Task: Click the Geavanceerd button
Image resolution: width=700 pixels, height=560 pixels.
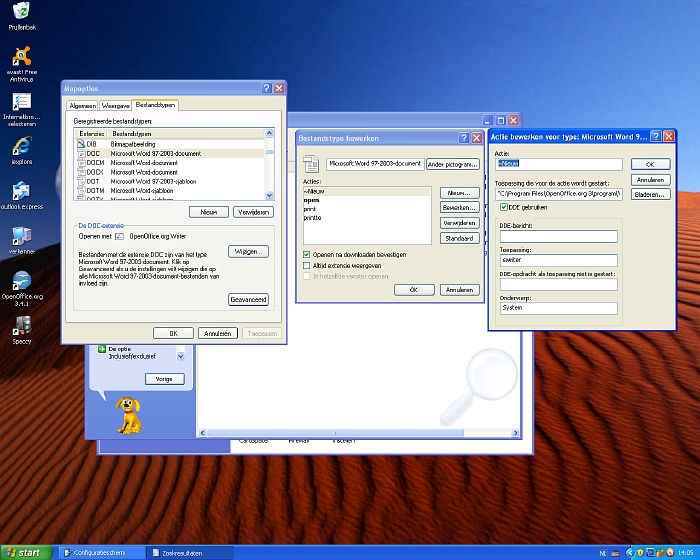Action: [248, 299]
